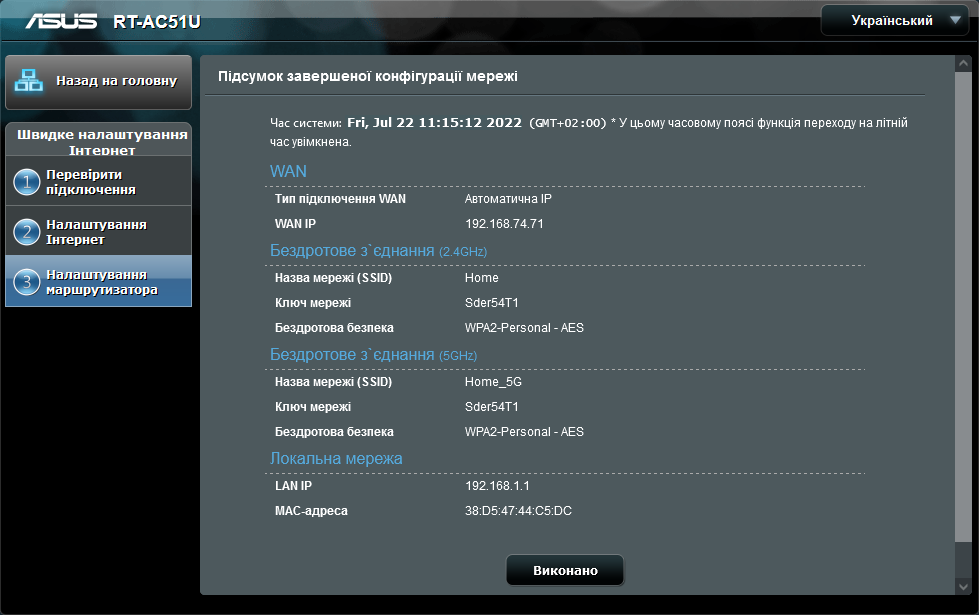
Task: Click the MAC-адреса label
Action: 311,511
